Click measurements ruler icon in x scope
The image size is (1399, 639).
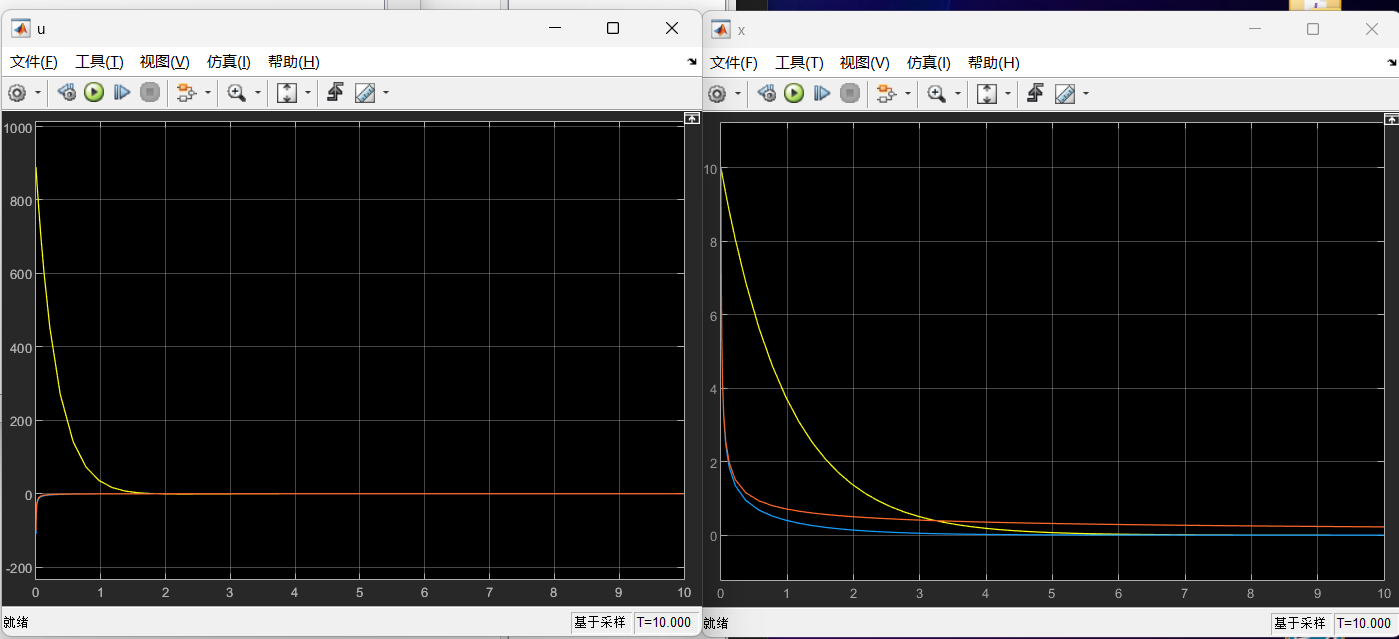point(1065,94)
